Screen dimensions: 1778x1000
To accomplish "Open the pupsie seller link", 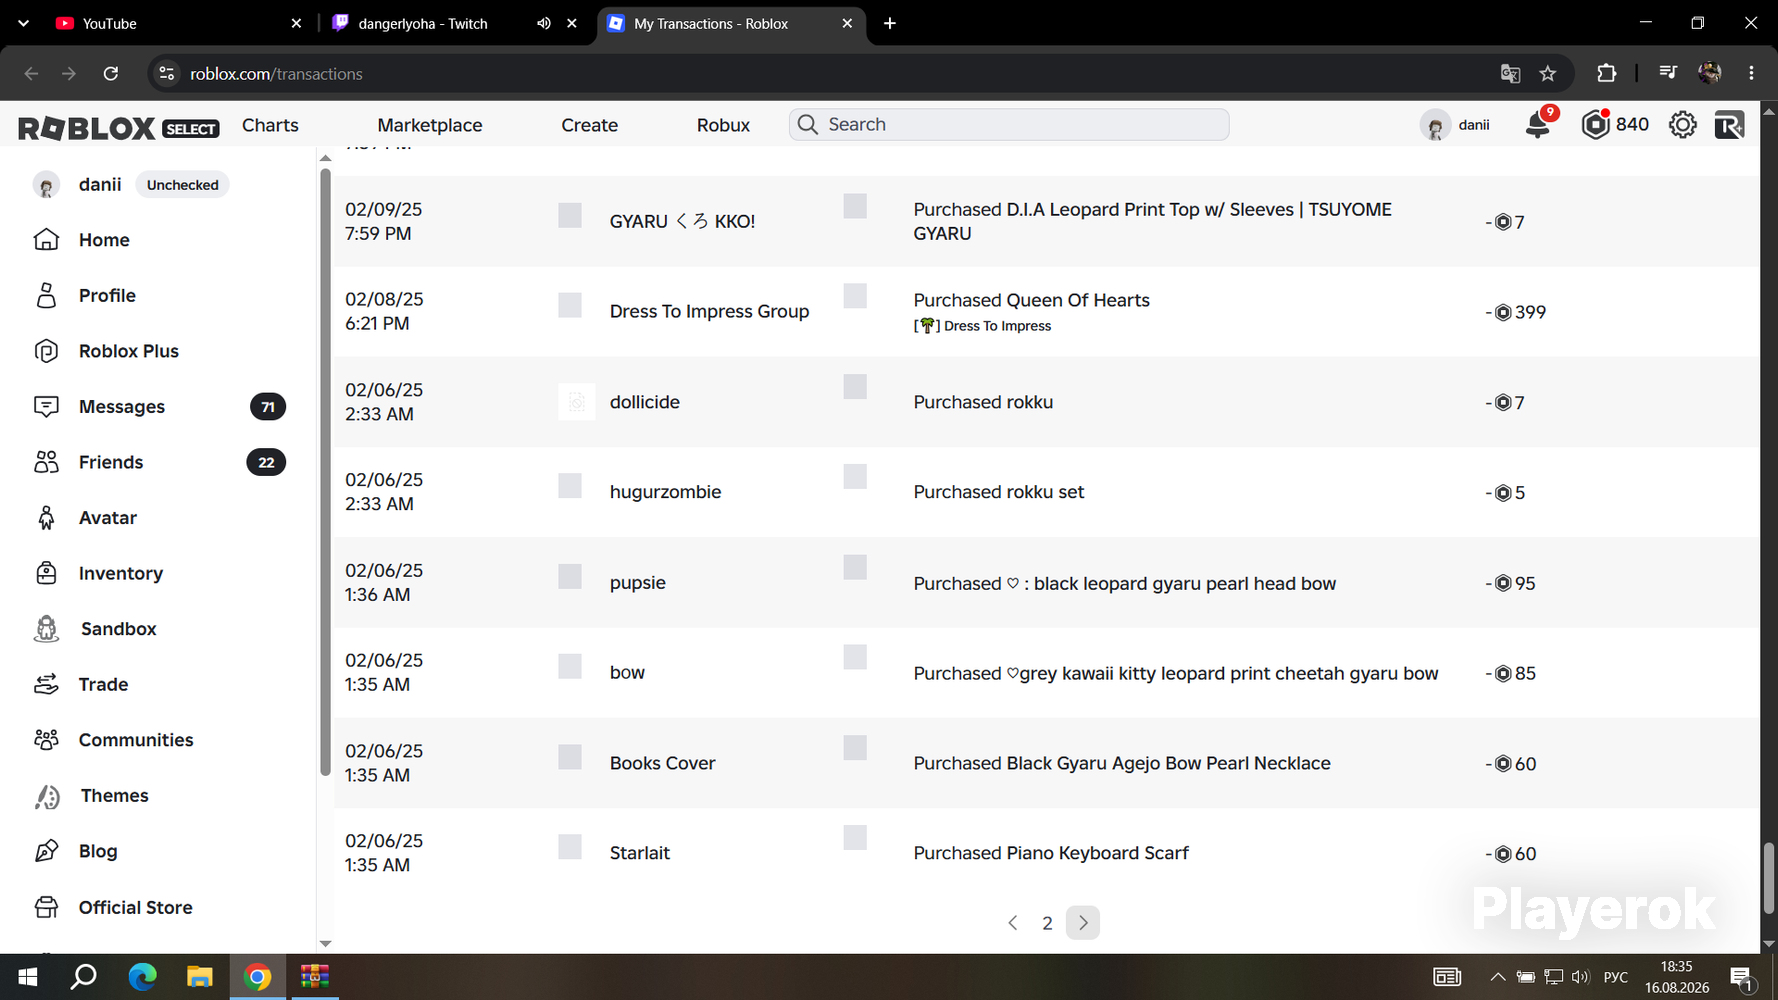I will (637, 583).
